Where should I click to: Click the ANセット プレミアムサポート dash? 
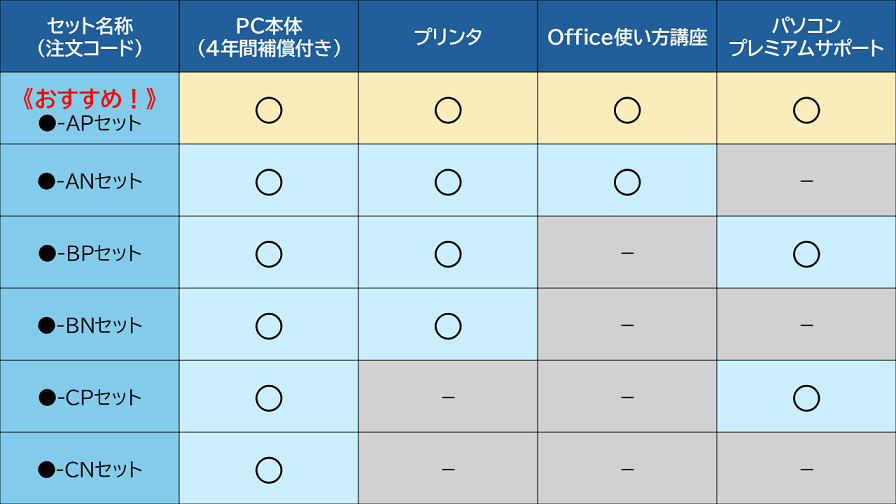coord(806,182)
